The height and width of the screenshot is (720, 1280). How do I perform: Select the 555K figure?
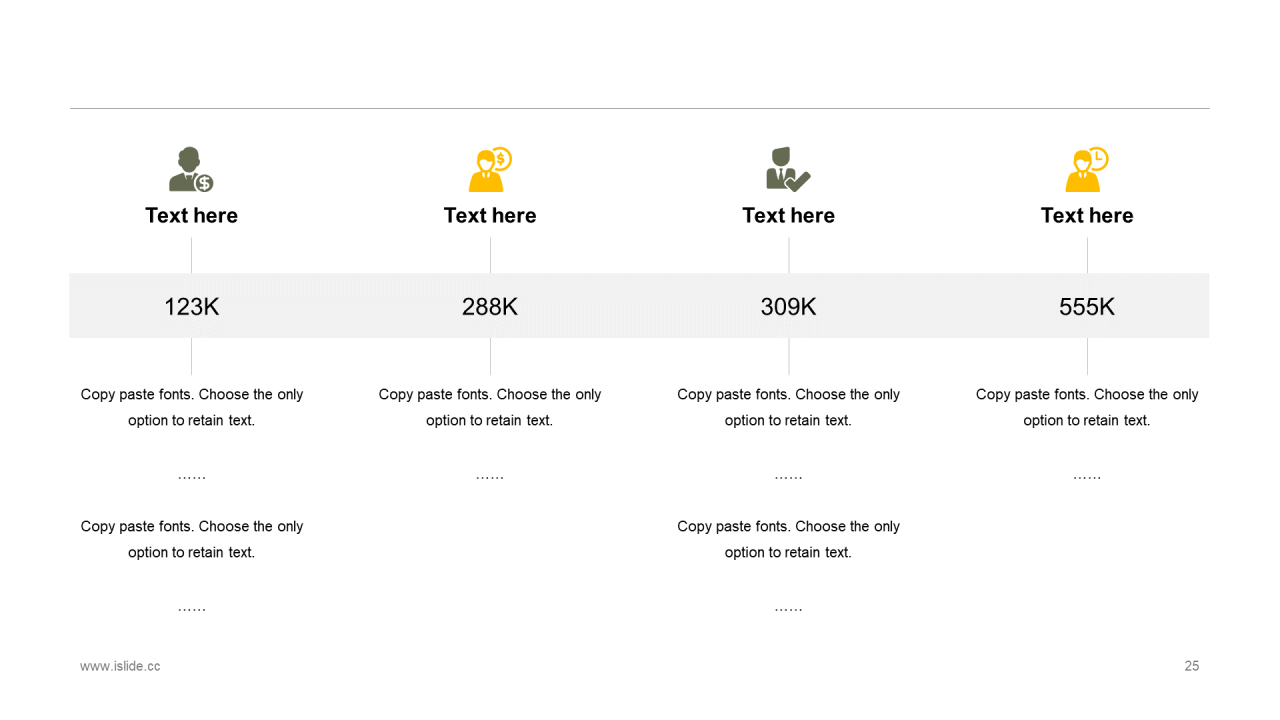[x=1087, y=307]
